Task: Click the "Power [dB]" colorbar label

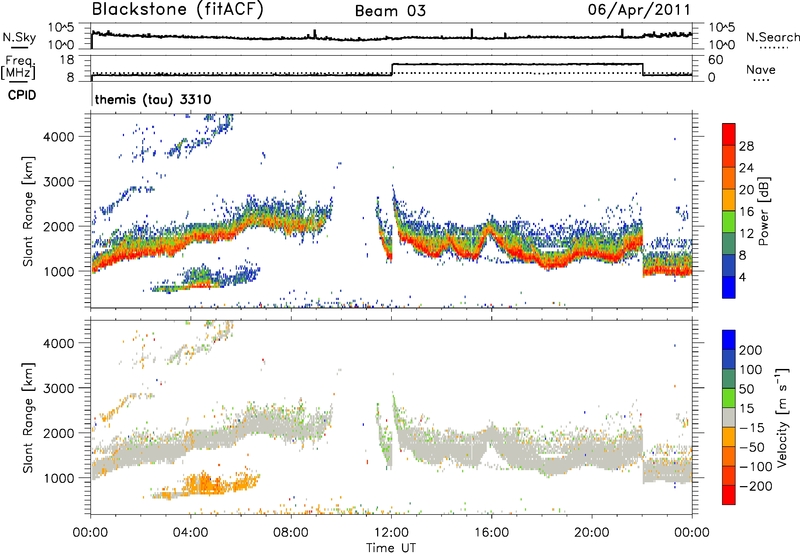Action: (x=763, y=211)
